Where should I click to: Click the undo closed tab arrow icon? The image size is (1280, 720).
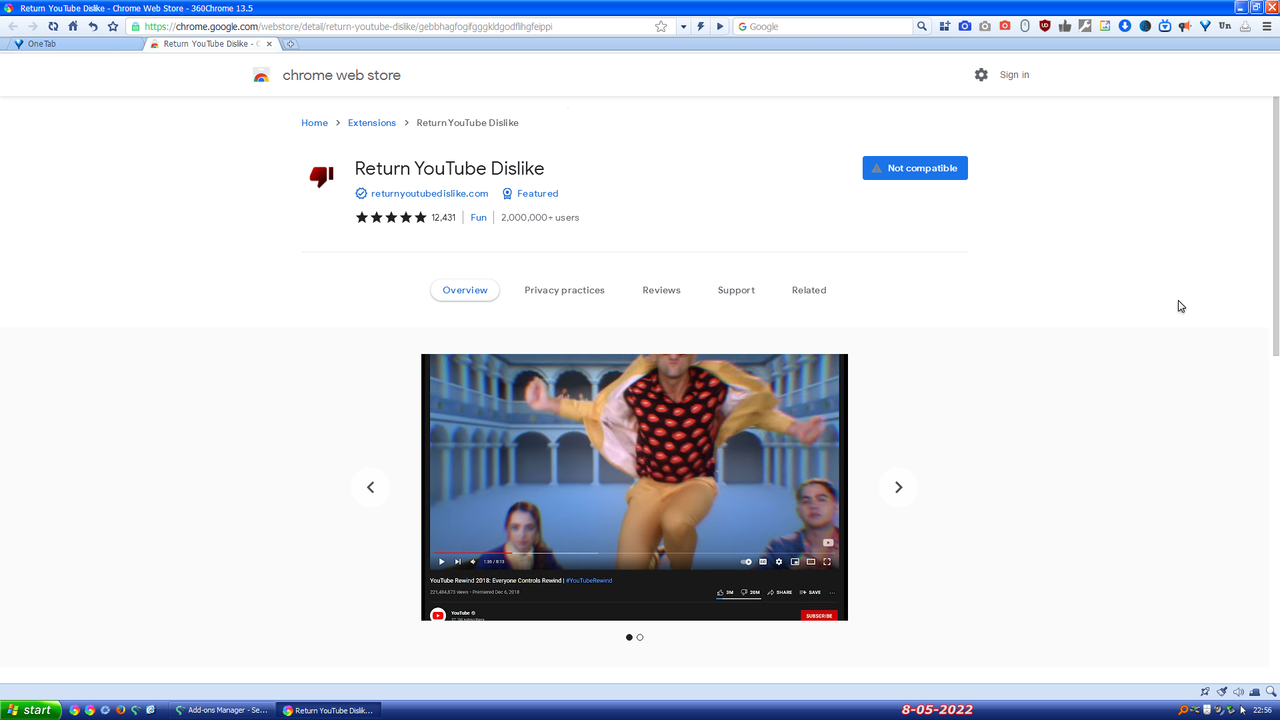93,27
